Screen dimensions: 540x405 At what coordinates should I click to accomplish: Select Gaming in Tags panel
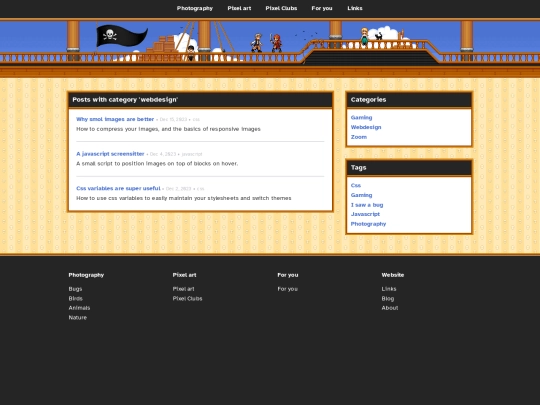[x=361, y=195]
